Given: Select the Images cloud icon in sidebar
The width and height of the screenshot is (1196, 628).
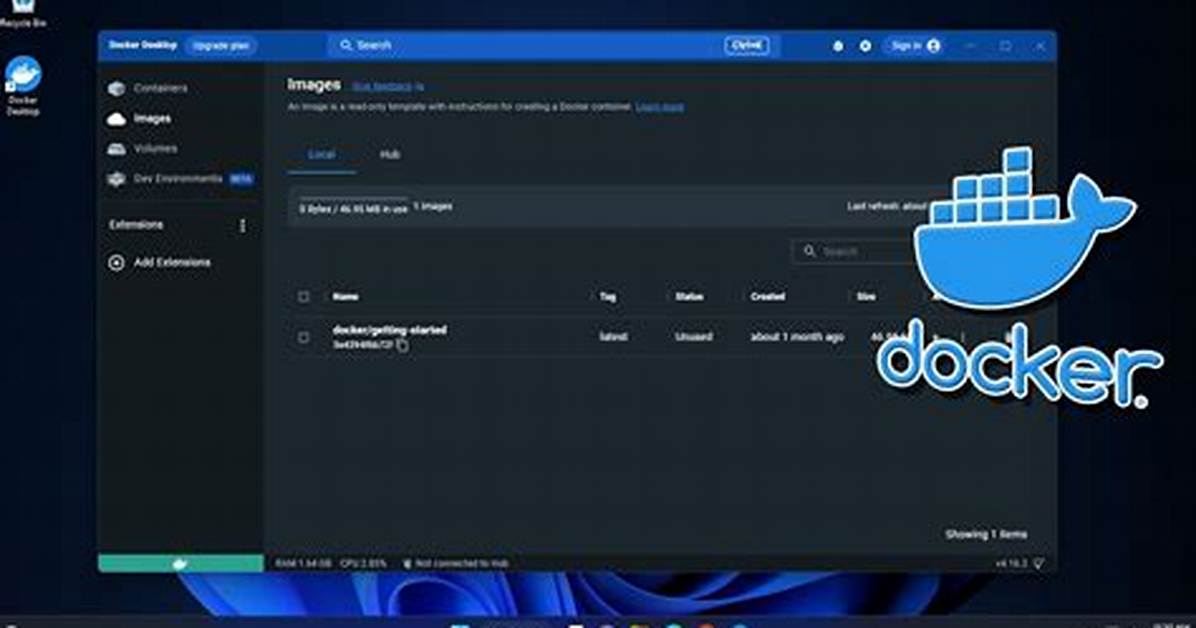Looking at the screenshot, I should (x=116, y=119).
